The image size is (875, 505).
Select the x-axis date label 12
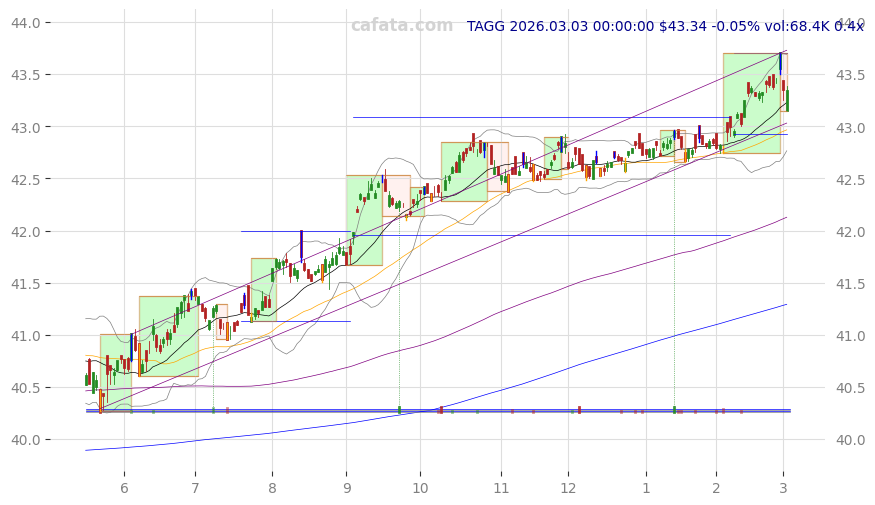tap(568, 488)
